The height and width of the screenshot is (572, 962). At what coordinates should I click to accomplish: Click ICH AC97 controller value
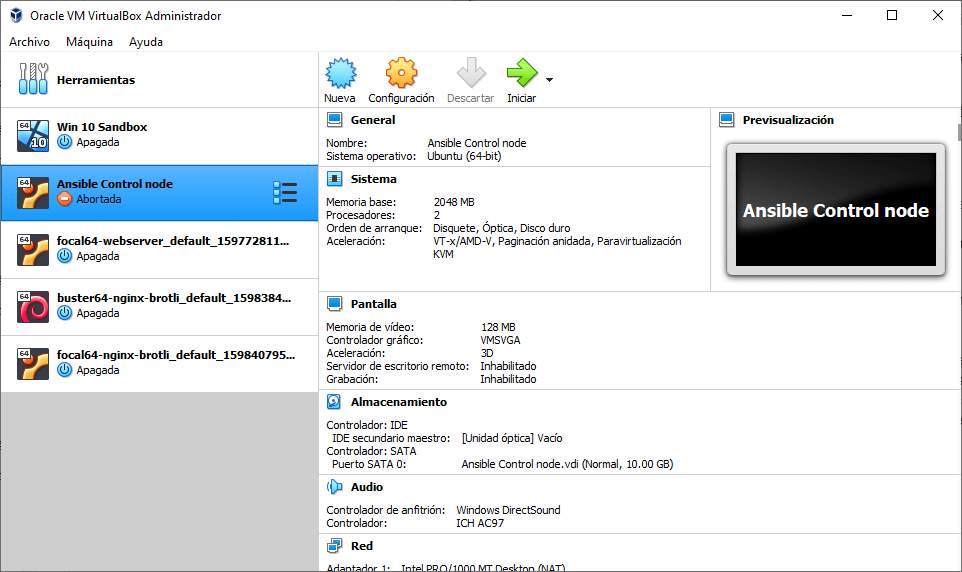[x=480, y=523]
